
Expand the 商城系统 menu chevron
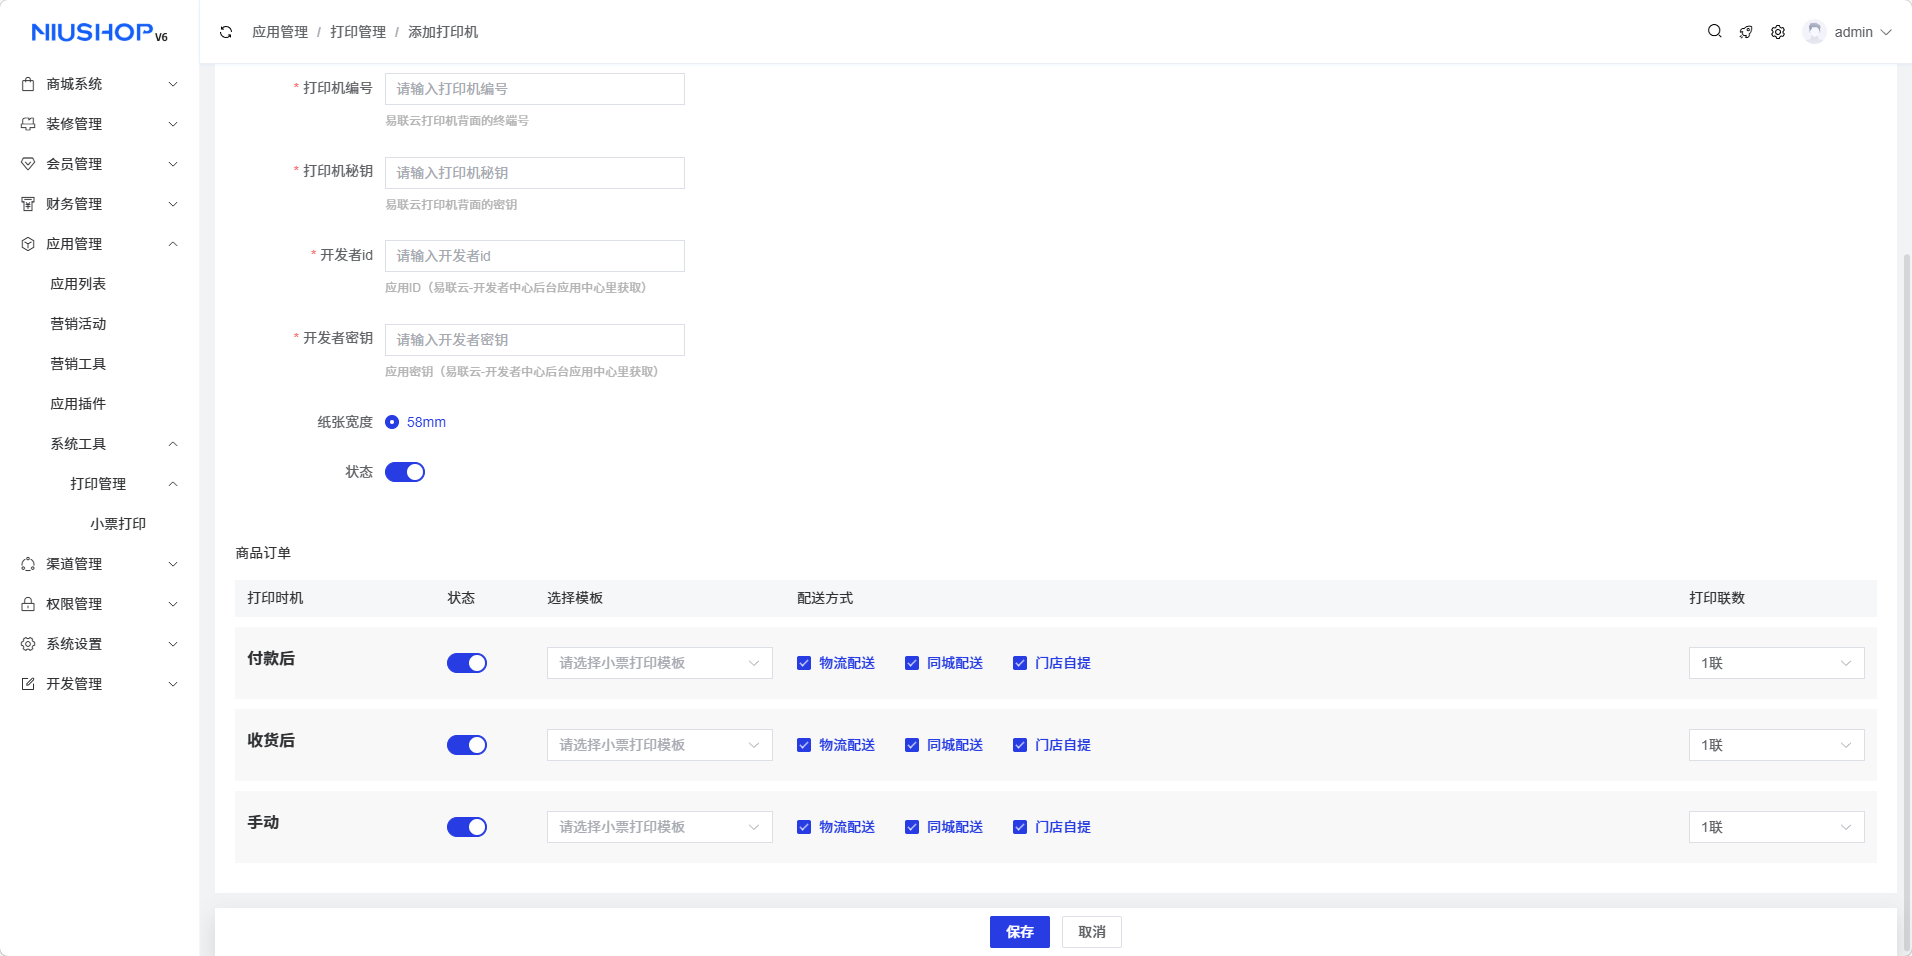click(x=173, y=84)
